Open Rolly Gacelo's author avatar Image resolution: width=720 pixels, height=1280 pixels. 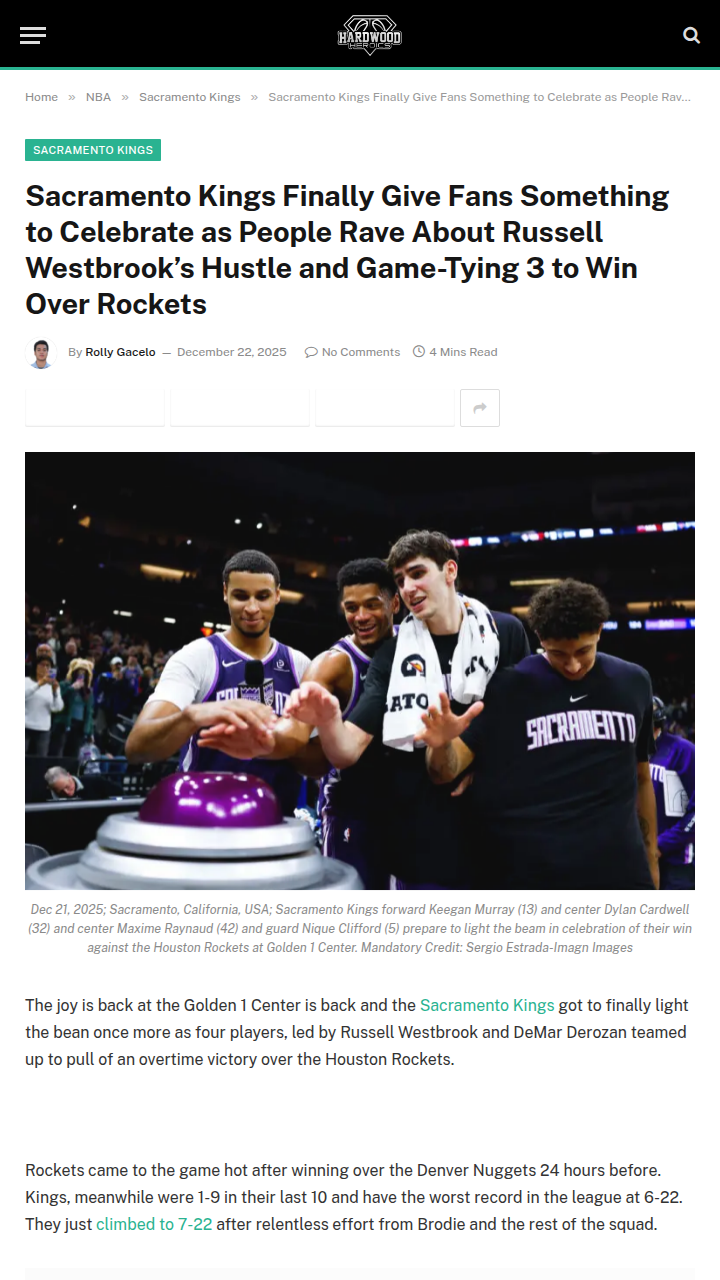[x=41, y=353]
